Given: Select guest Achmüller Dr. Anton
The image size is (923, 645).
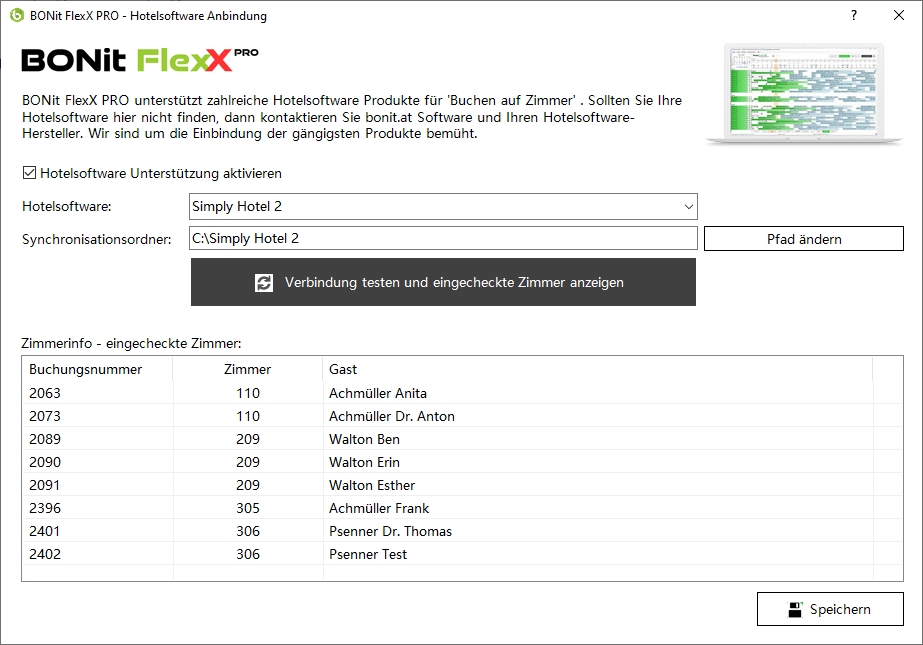Looking at the screenshot, I should click(392, 416).
